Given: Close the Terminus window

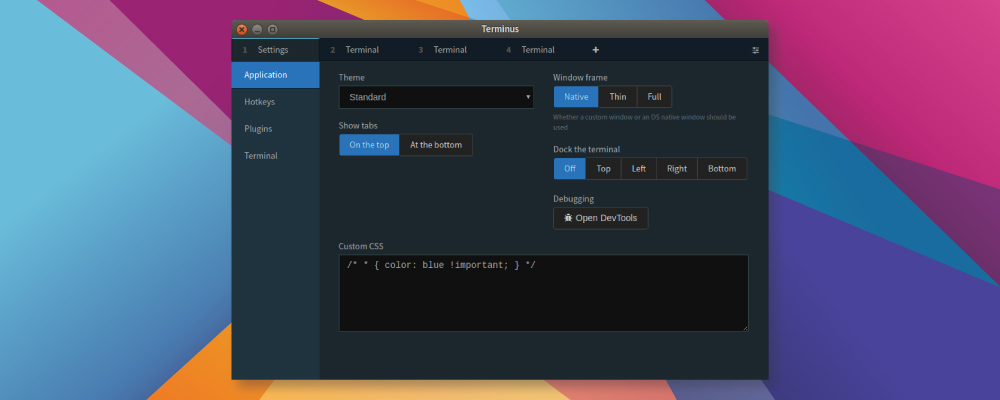Looking at the screenshot, I should 242,29.
